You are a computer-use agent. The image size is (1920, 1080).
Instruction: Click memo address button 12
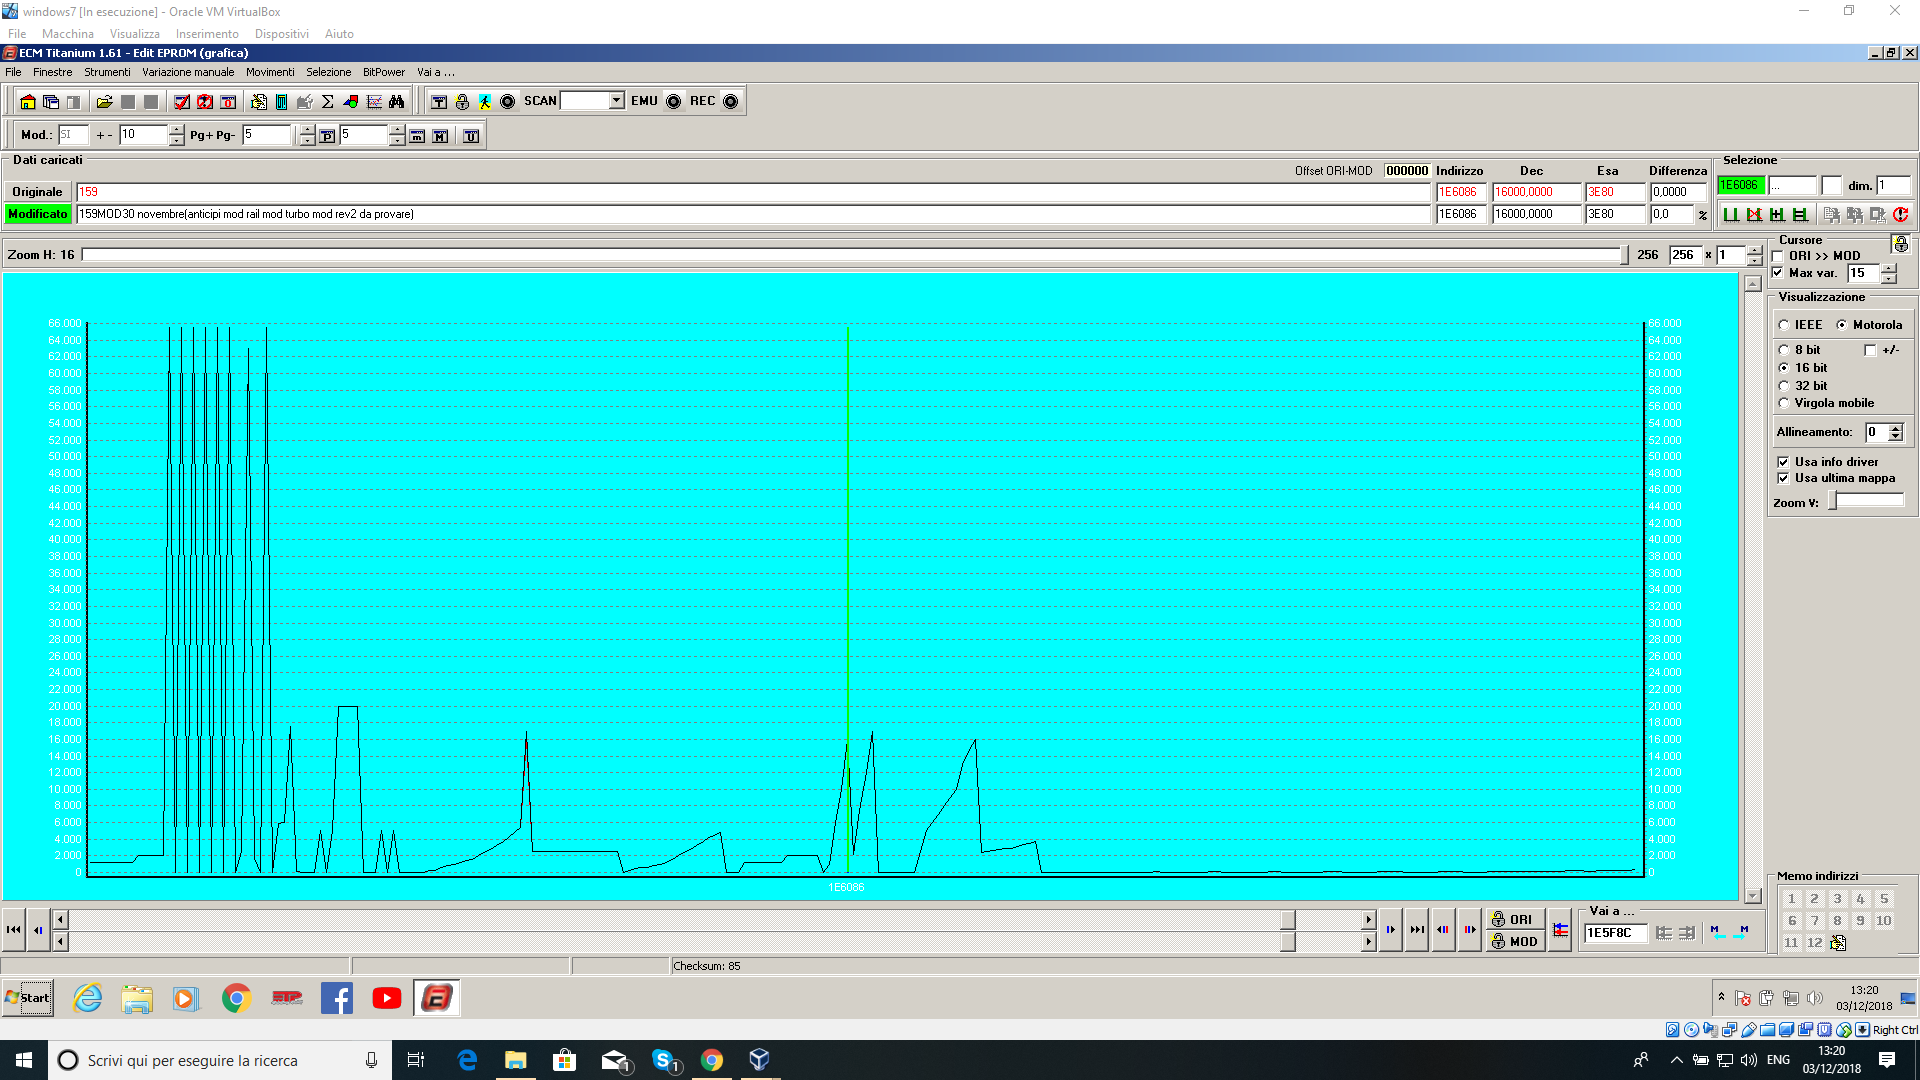(1814, 943)
